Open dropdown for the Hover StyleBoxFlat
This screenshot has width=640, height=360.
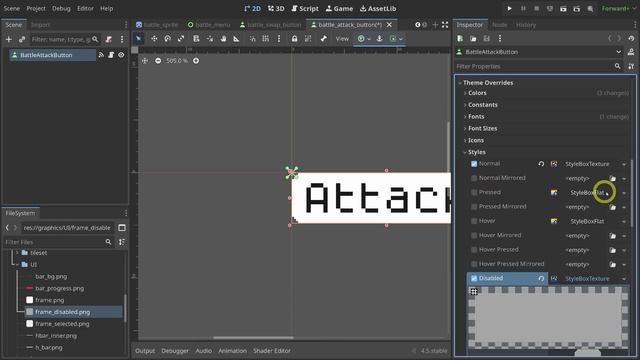624,221
